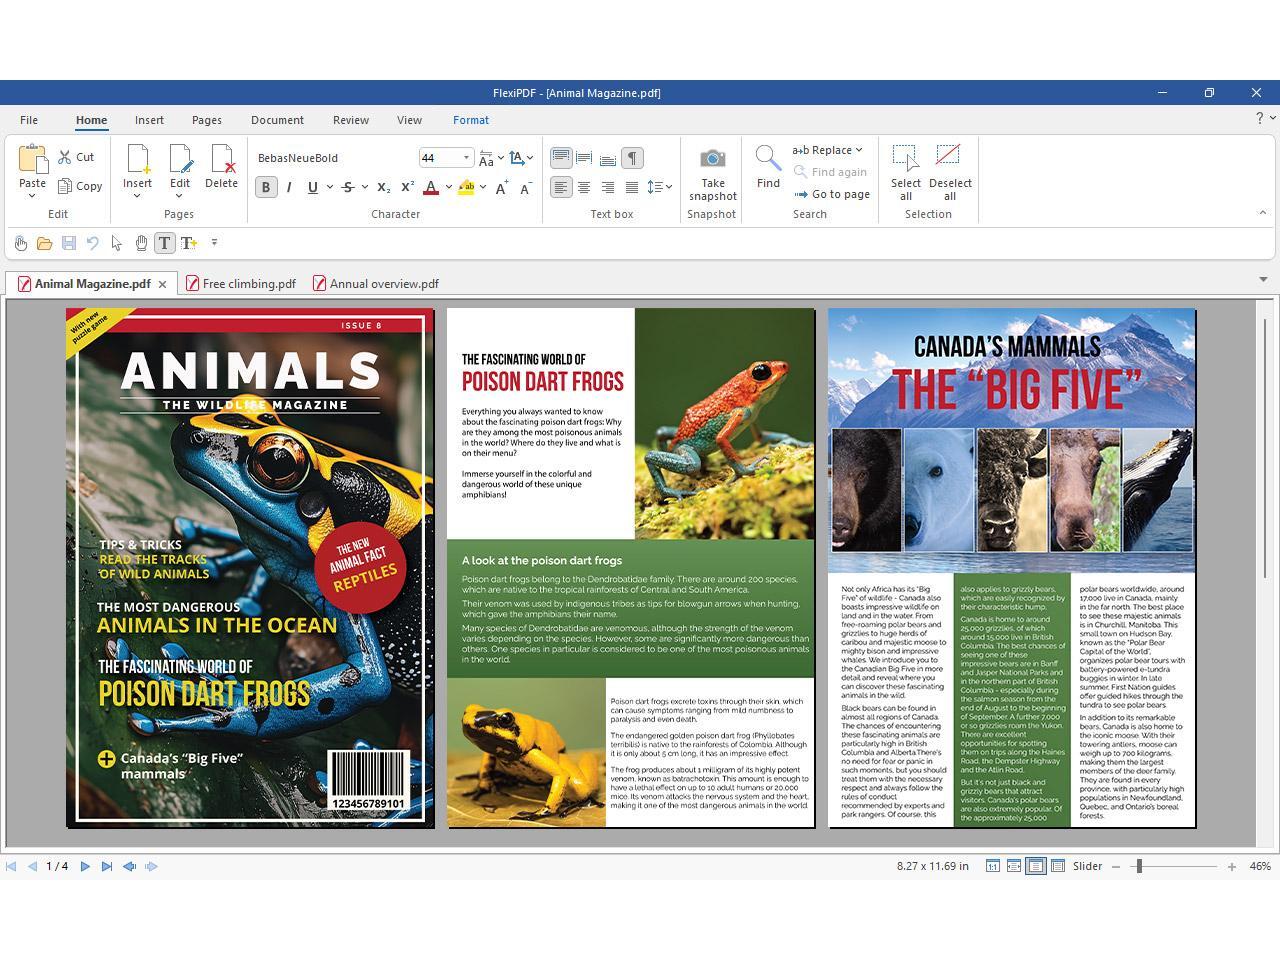
Task: Expand the Replace dropdown arrow
Action: [859, 150]
